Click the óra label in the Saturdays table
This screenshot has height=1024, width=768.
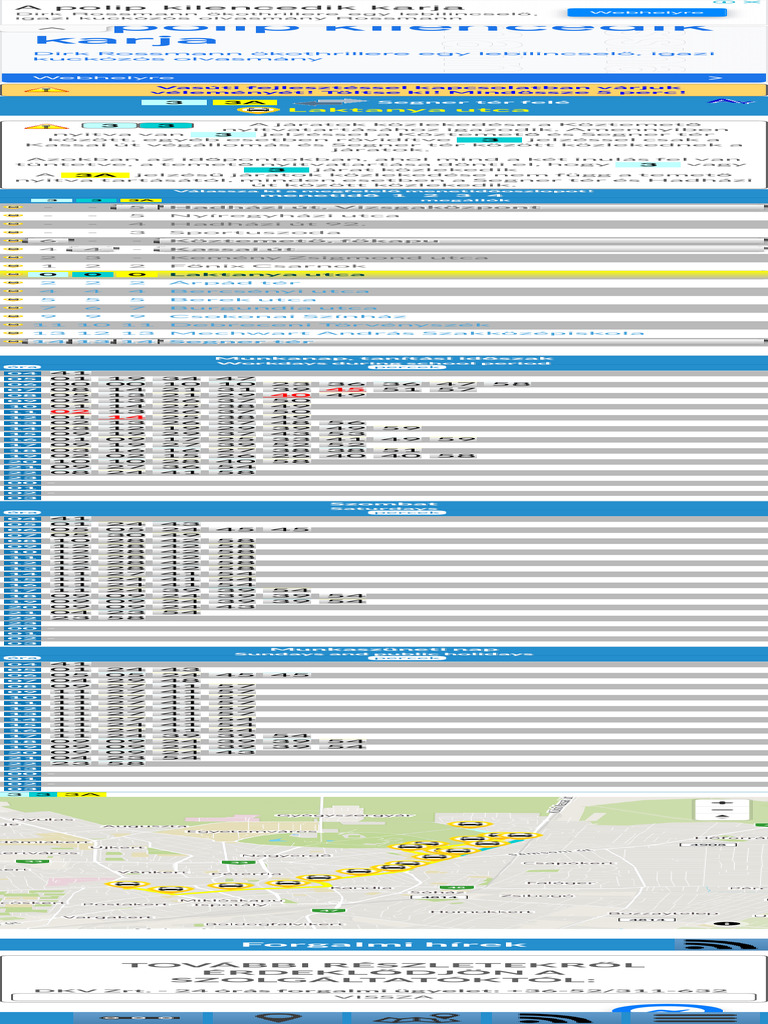pyautogui.click(x=22, y=513)
